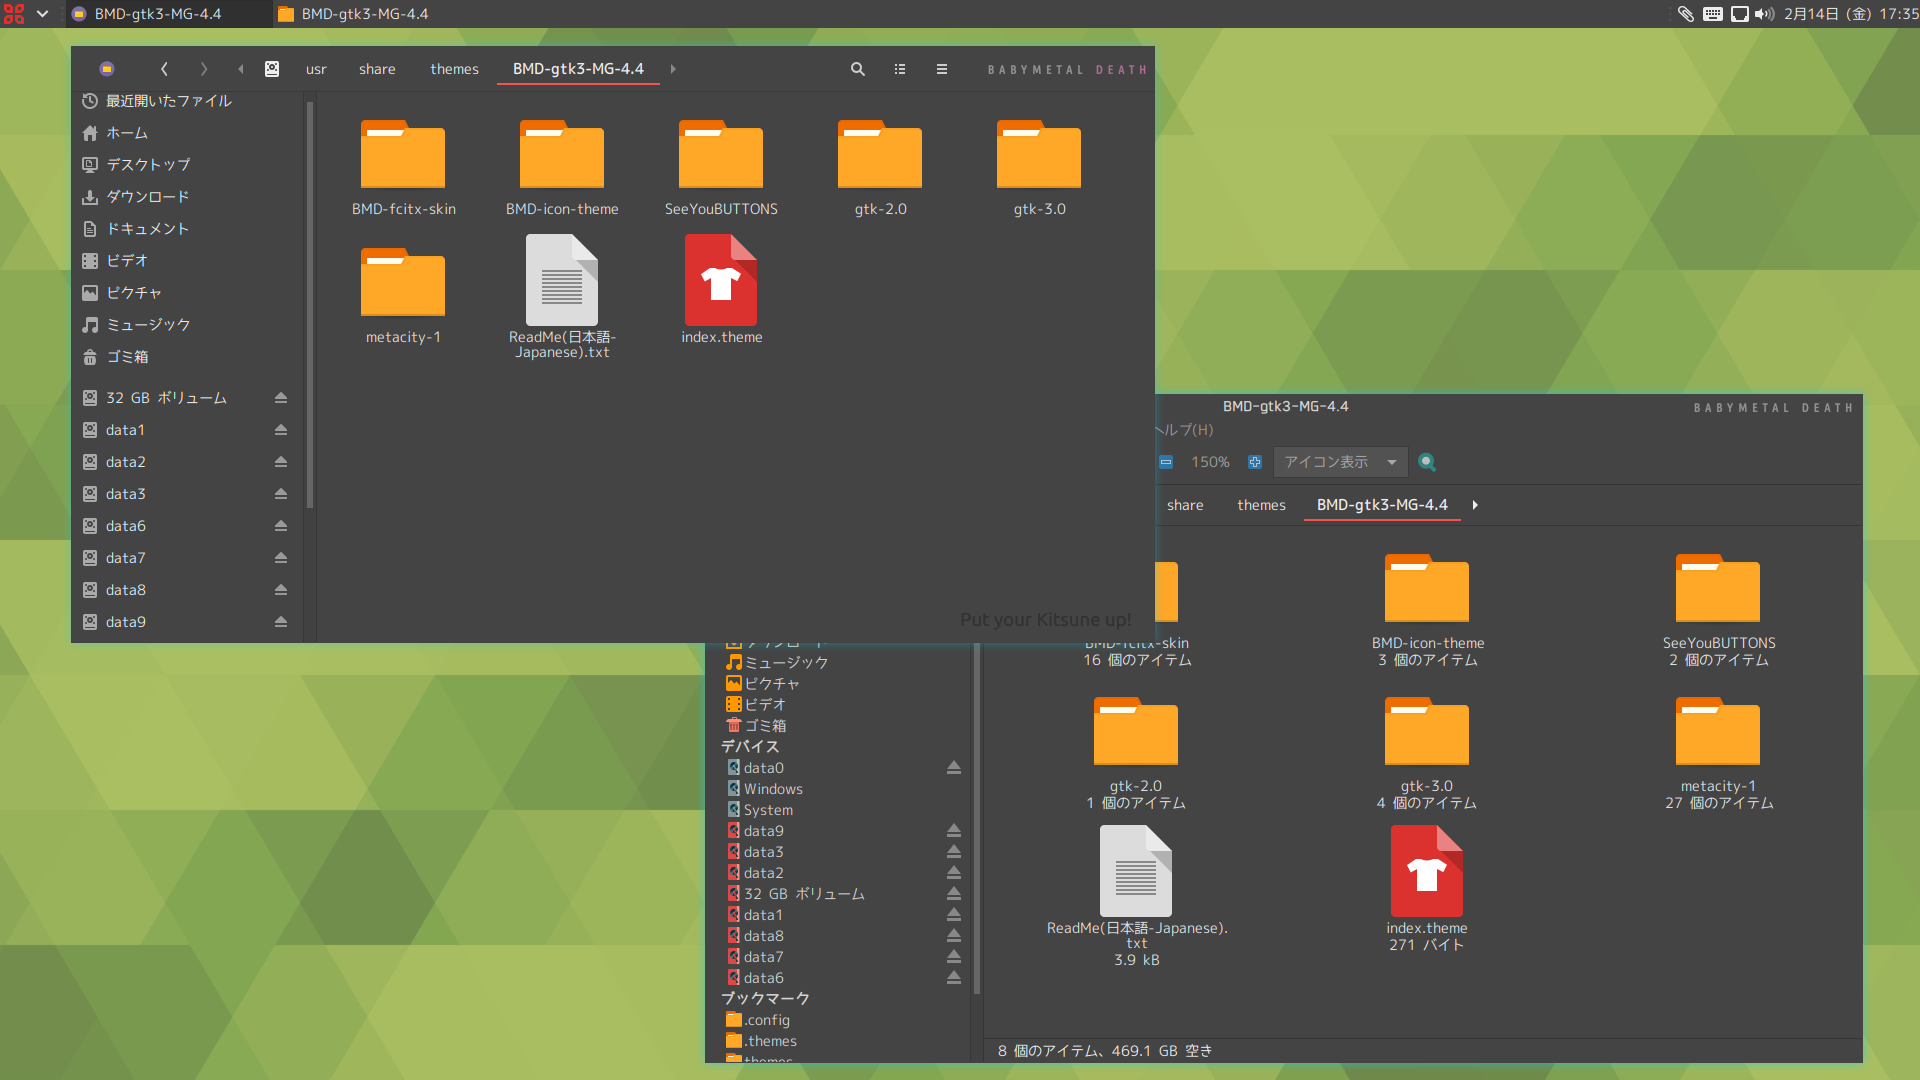Open the gtk-2.0 folder in the front window
The width and height of the screenshot is (1920, 1080).
click(880, 167)
